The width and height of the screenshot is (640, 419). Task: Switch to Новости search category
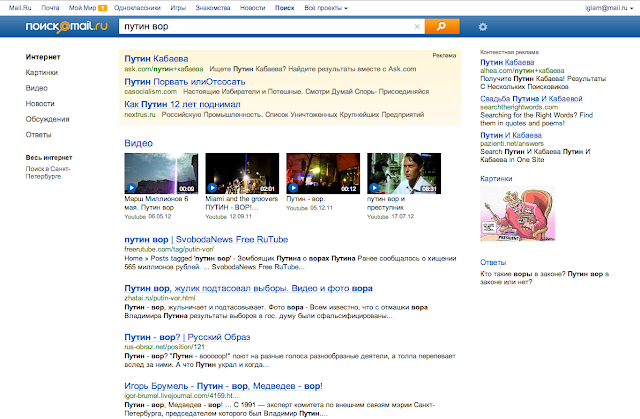40,104
